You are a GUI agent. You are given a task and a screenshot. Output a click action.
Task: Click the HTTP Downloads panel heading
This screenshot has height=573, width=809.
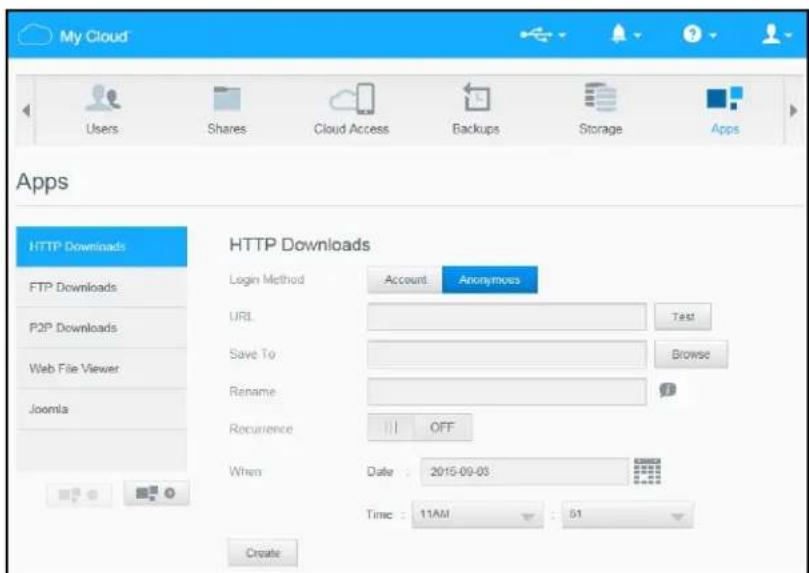(300, 244)
